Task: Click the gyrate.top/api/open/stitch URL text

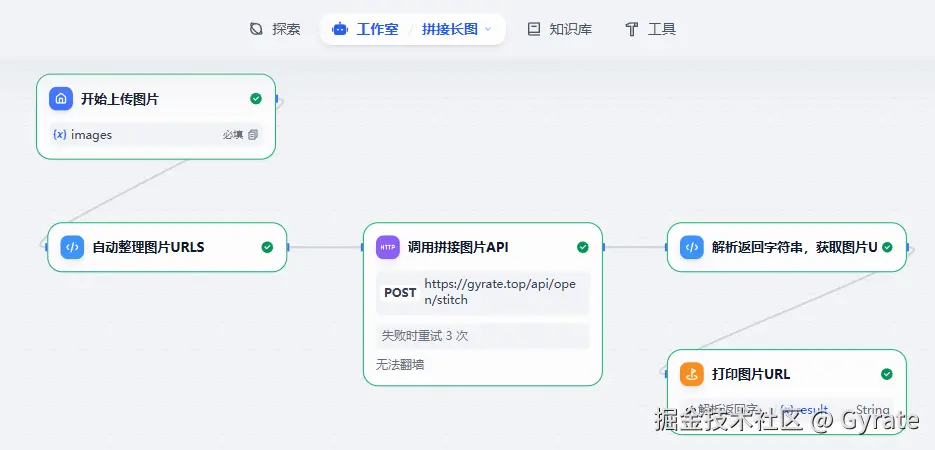Action: [x=500, y=292]
